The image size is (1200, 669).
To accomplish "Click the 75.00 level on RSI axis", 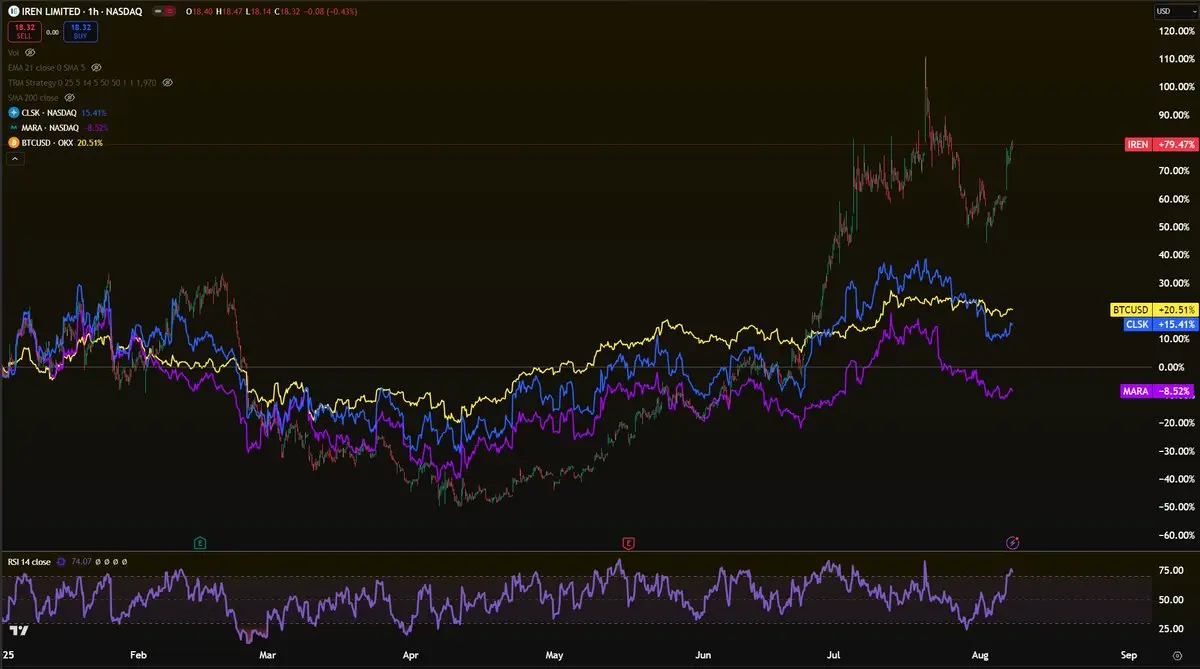I will click(1169, 571).
